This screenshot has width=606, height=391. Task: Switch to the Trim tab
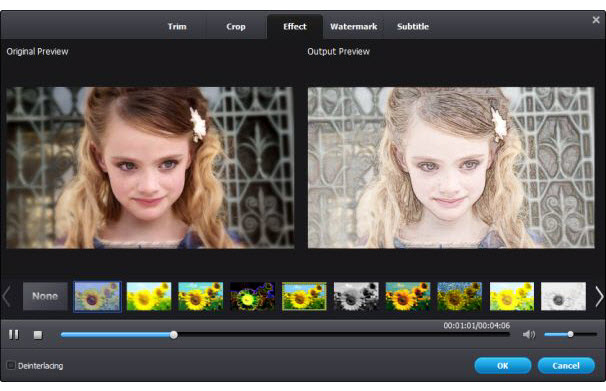click(177, 27)
